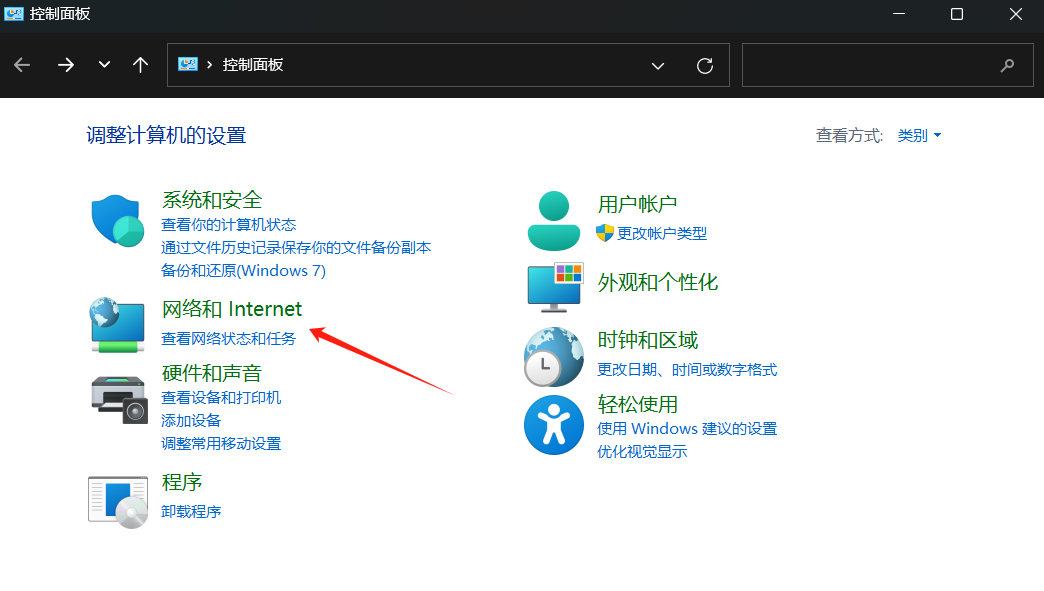
Task: Open 更改日期、时间或数字格式 link
Action: tap(686, 369)
